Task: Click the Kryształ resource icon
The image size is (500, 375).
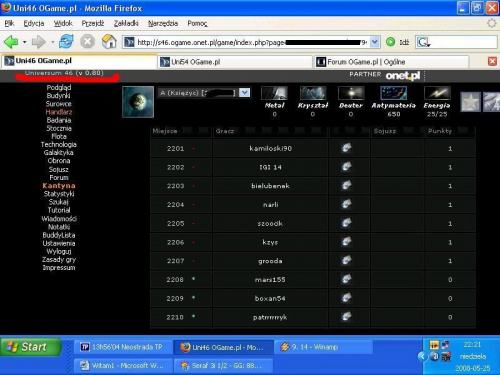Action: point(313,93)
